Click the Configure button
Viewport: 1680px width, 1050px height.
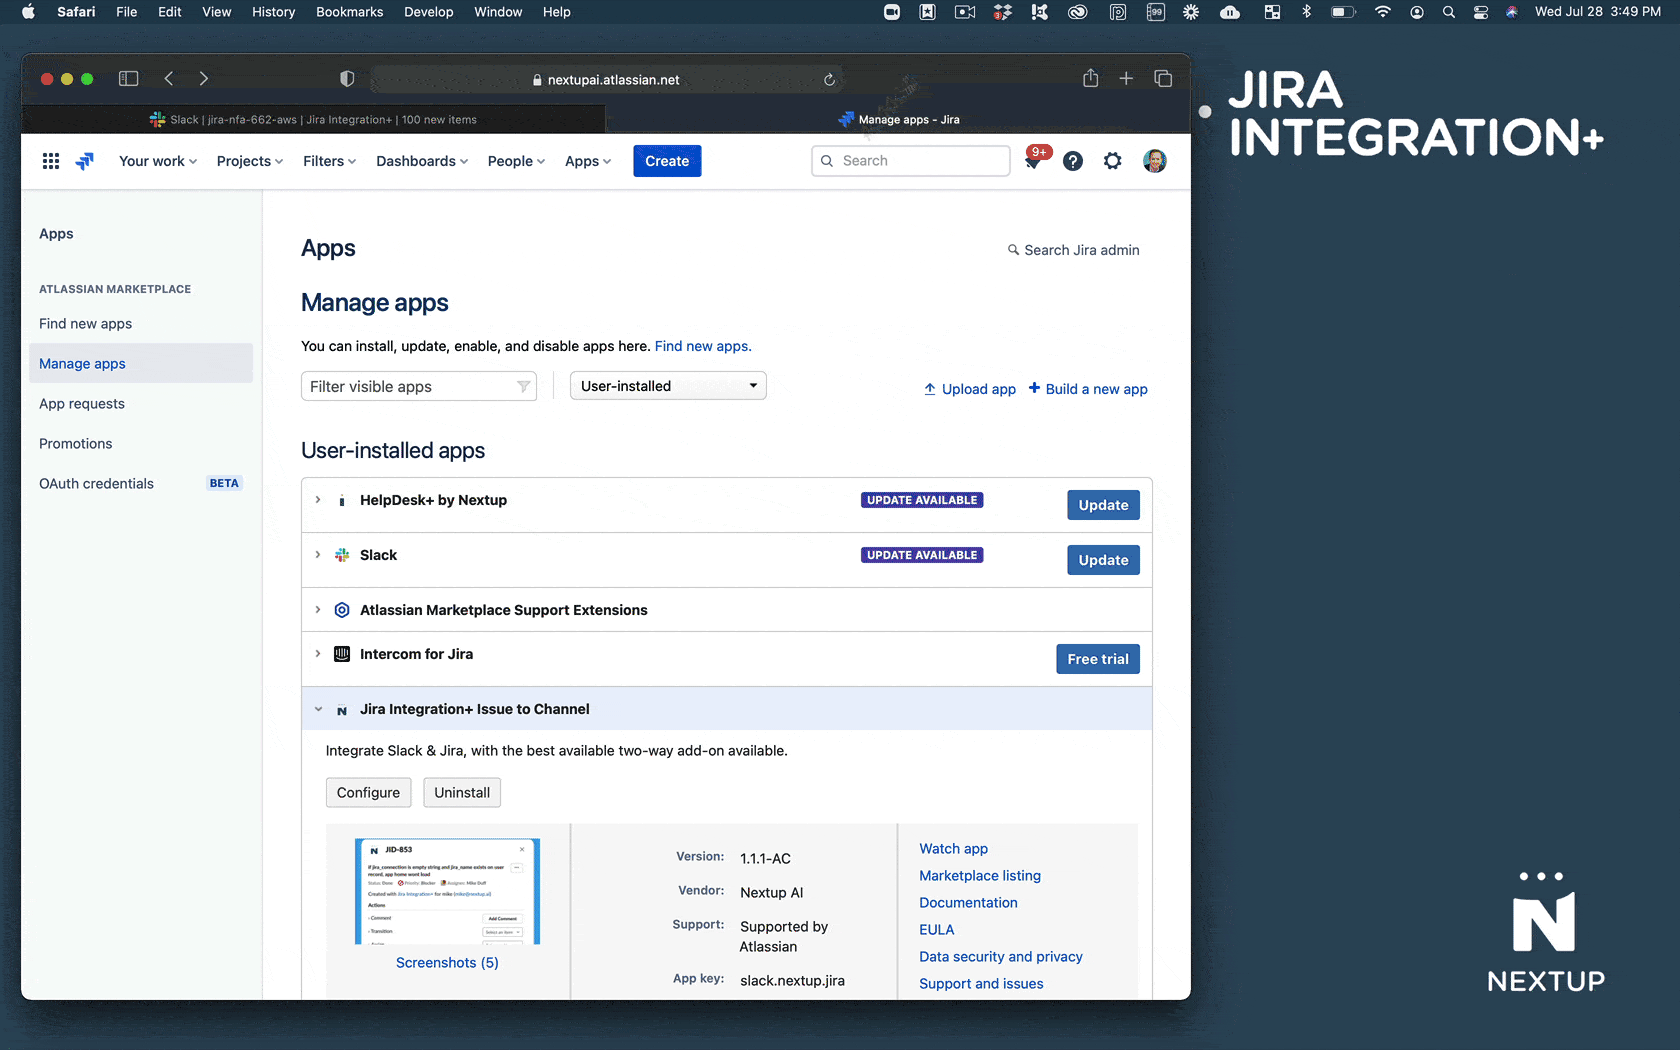click(368, 793)
